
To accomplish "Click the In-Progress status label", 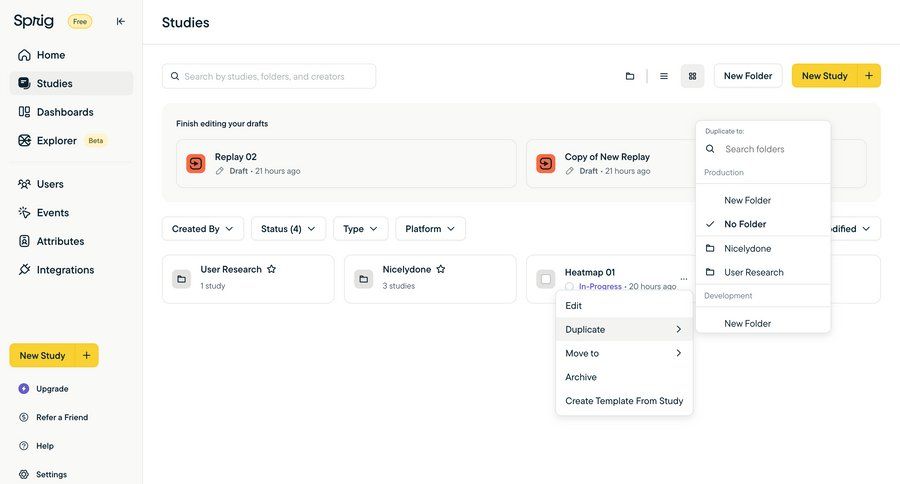I will pyautogui.click(x=600, y=286).
